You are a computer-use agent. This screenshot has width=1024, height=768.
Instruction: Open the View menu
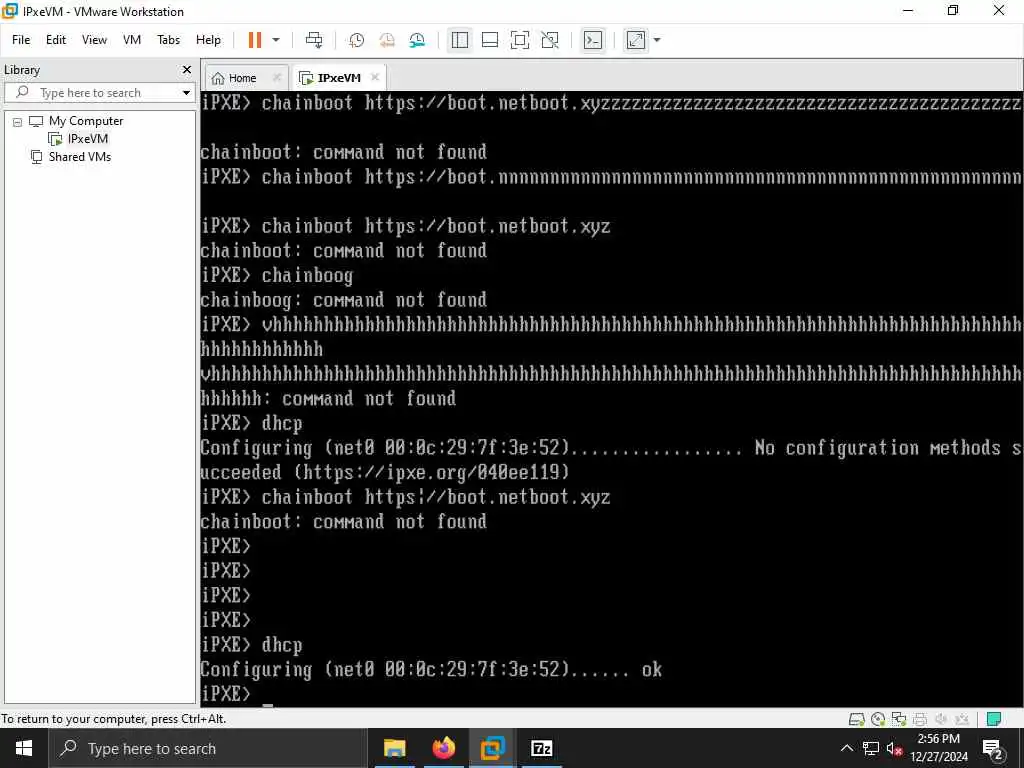(94, 40)
